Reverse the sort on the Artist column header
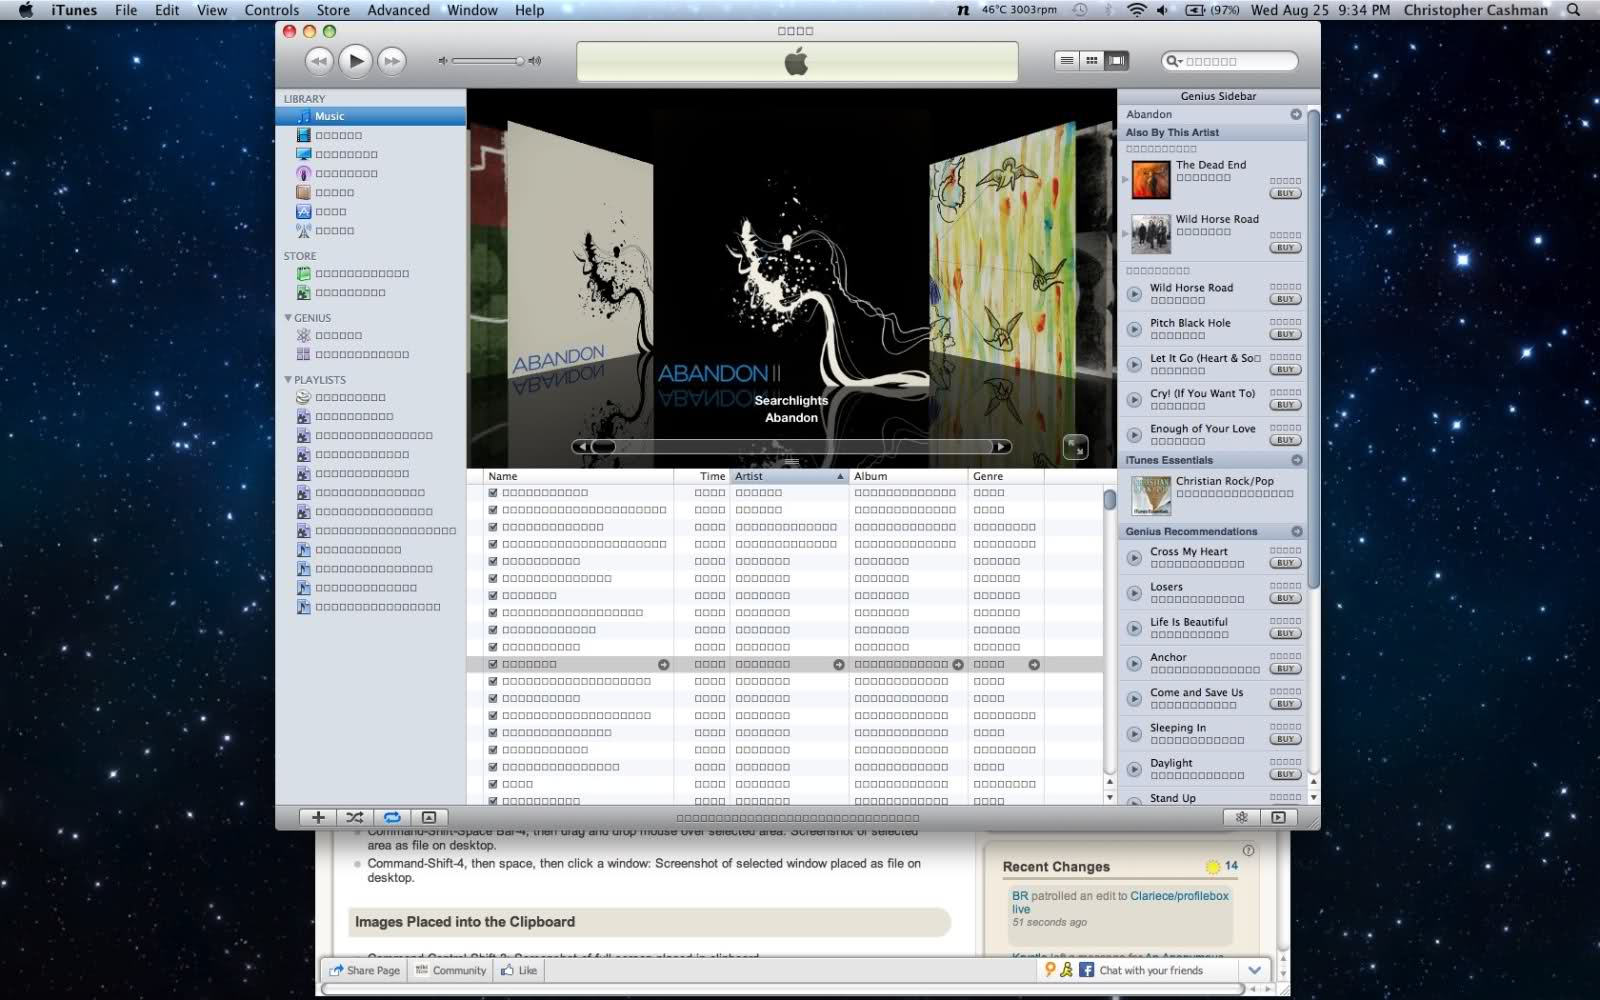The width and height of the screenshot is (1600, 1000). click(x=790, y=476)
